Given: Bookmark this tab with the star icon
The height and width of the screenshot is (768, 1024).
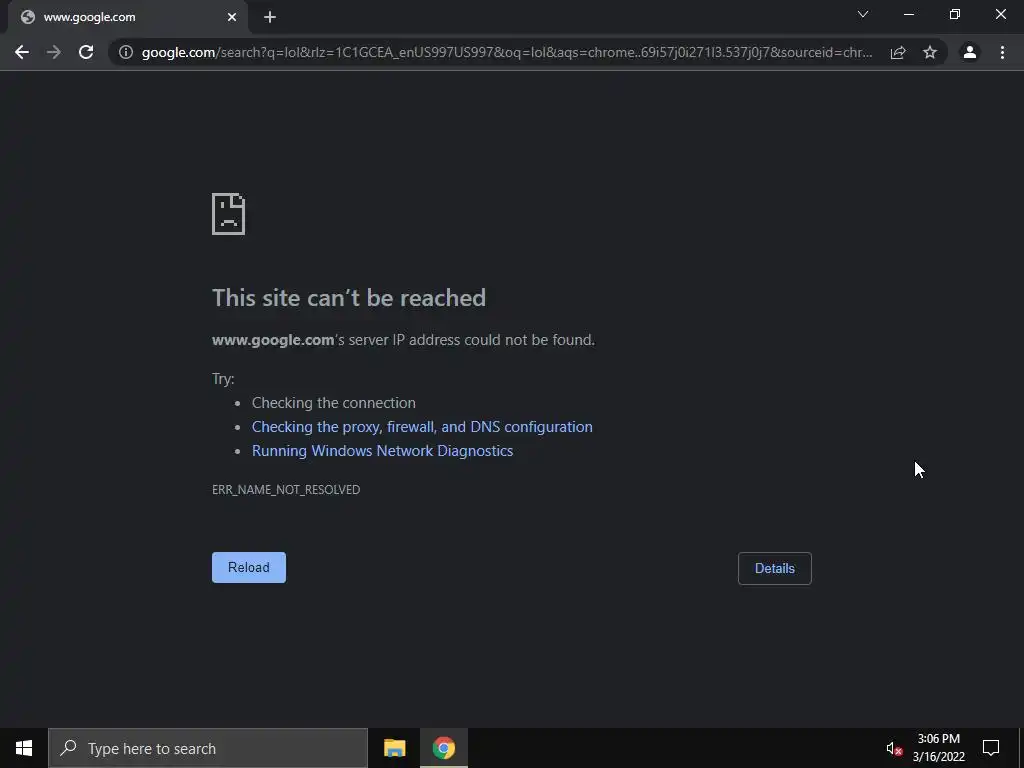Looking at the screenshot, I should point(930,52).
